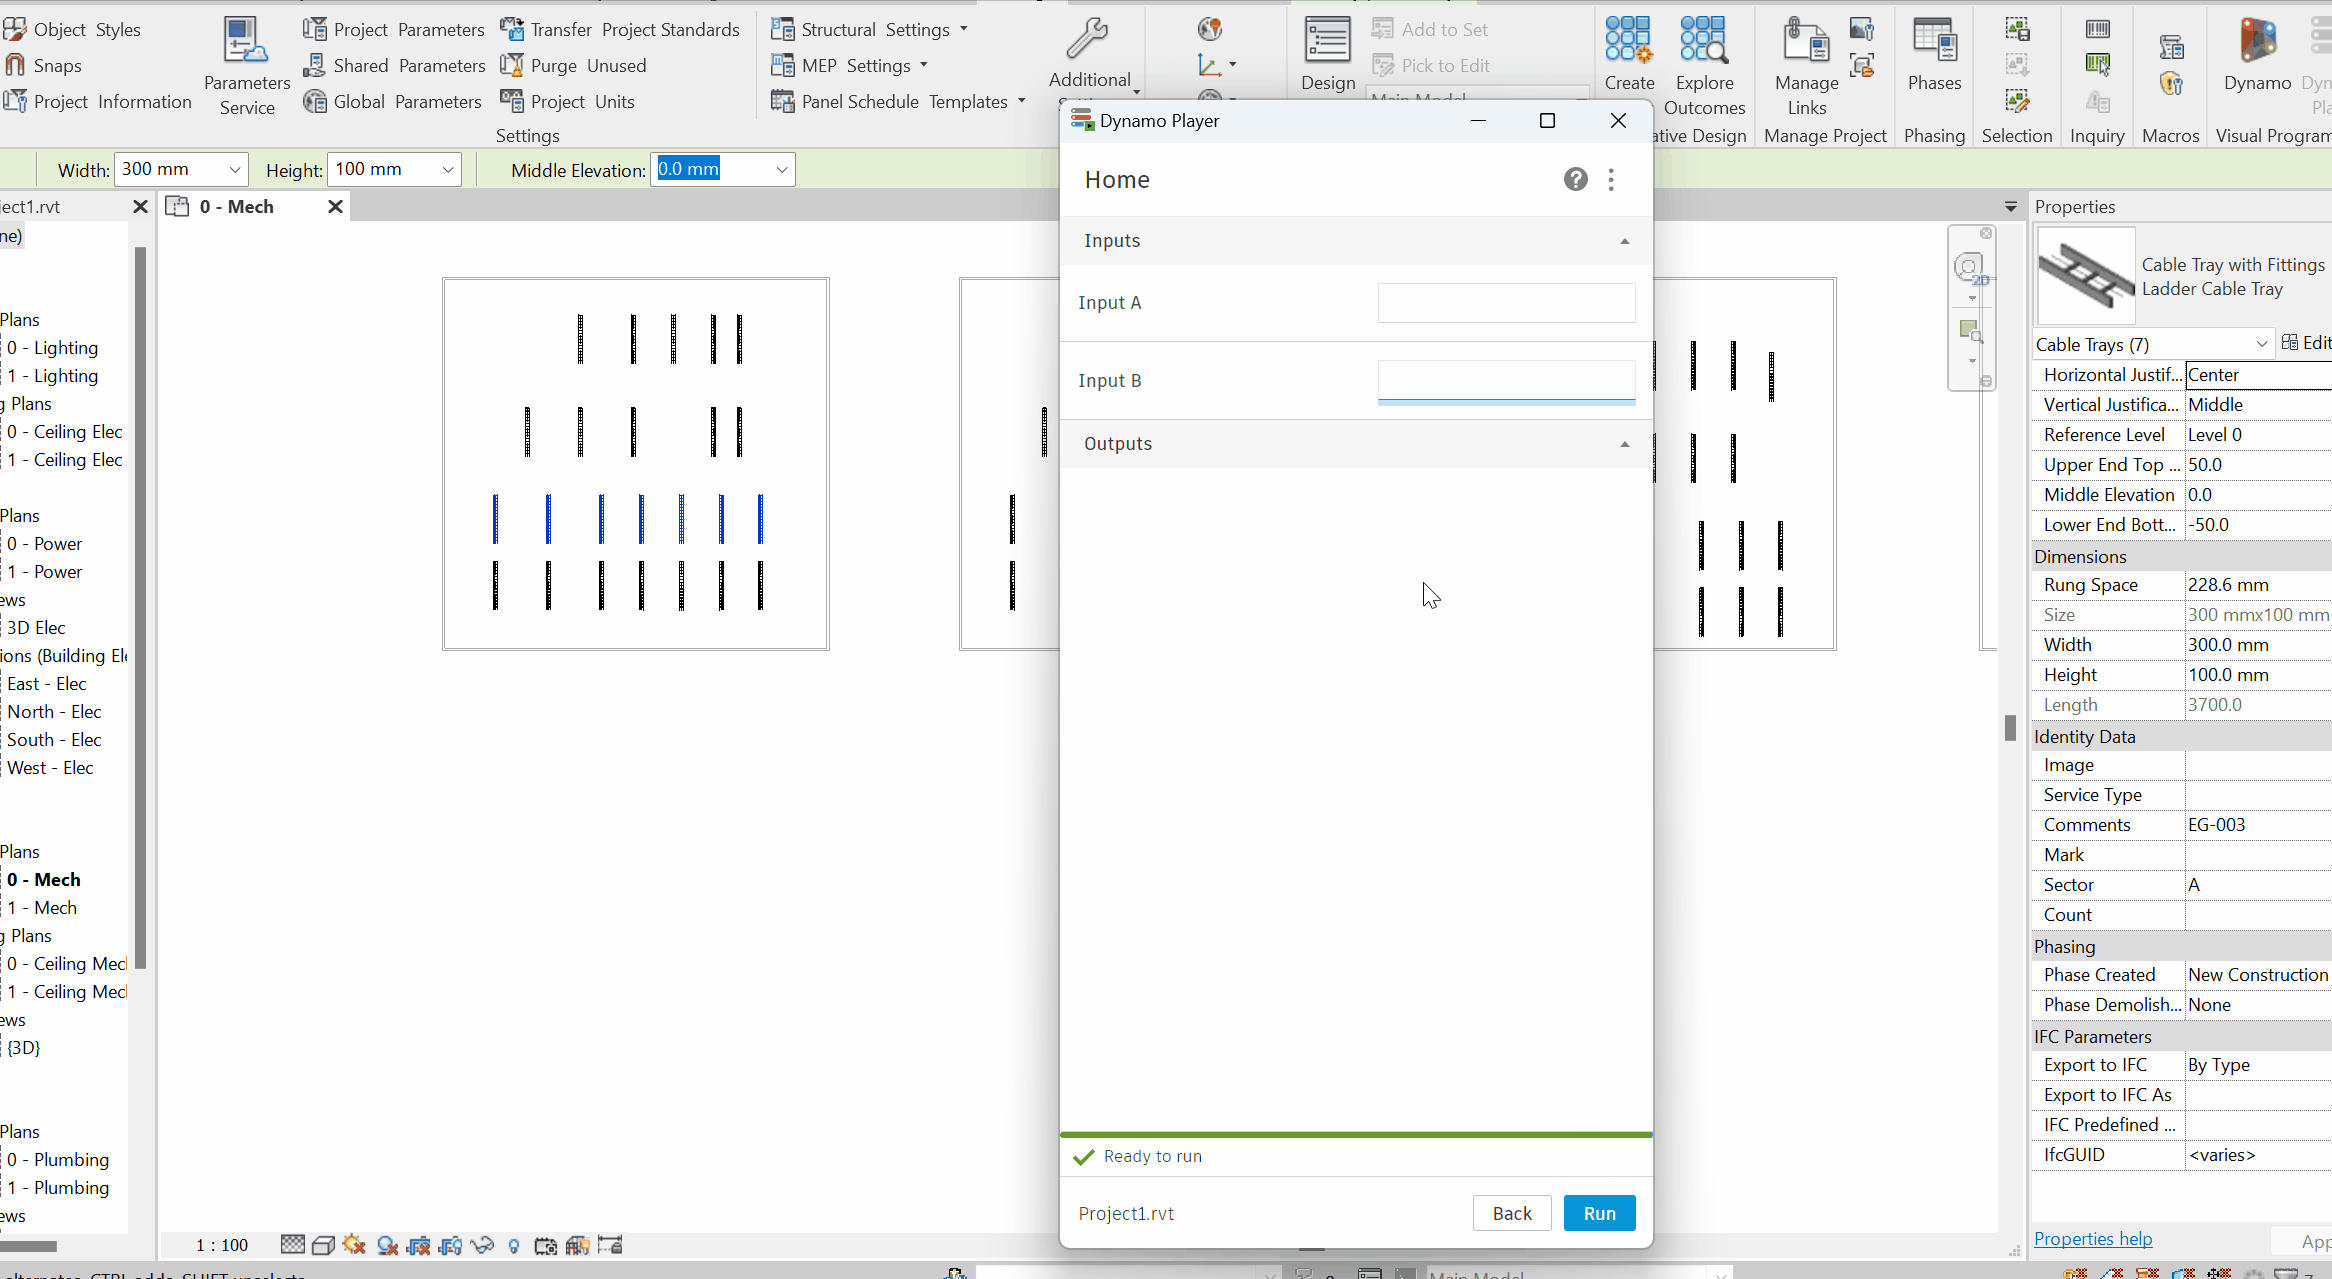The width and height of the screenshot is (2332, 1279).
Task: Collapse the Inputs section
Action: click(x=1624, y=241)
